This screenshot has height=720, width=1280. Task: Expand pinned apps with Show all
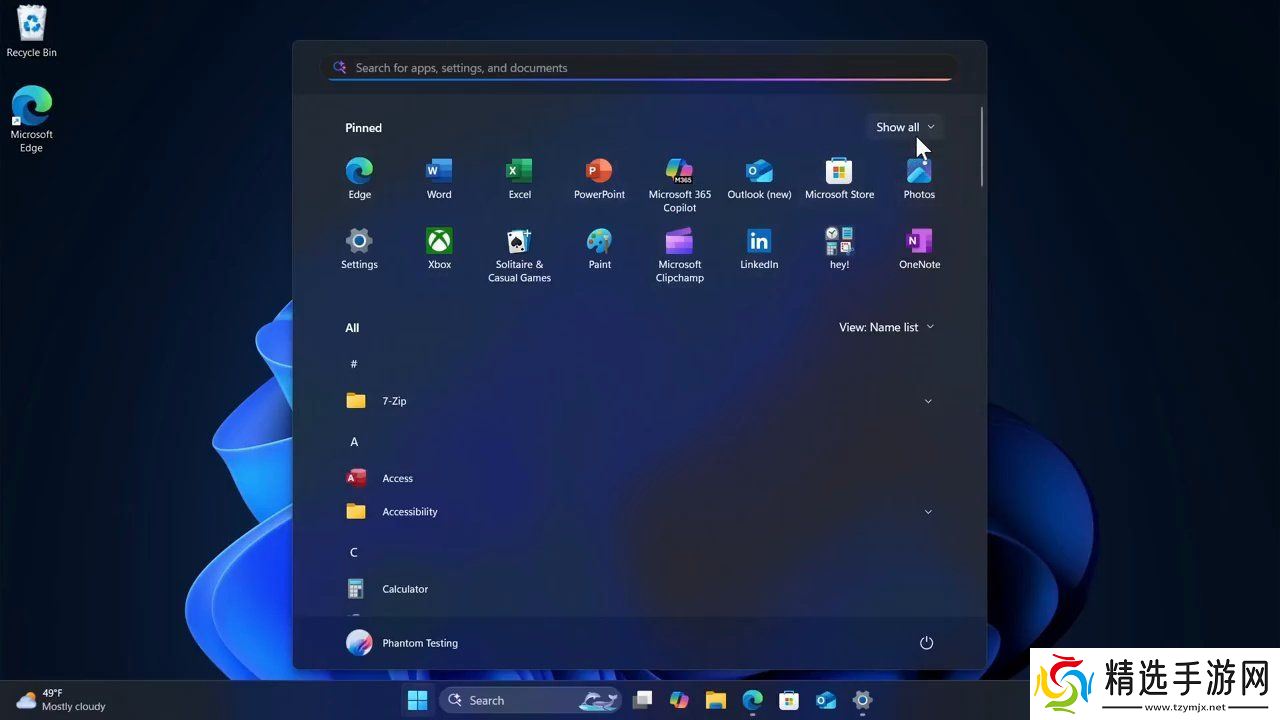904,127
